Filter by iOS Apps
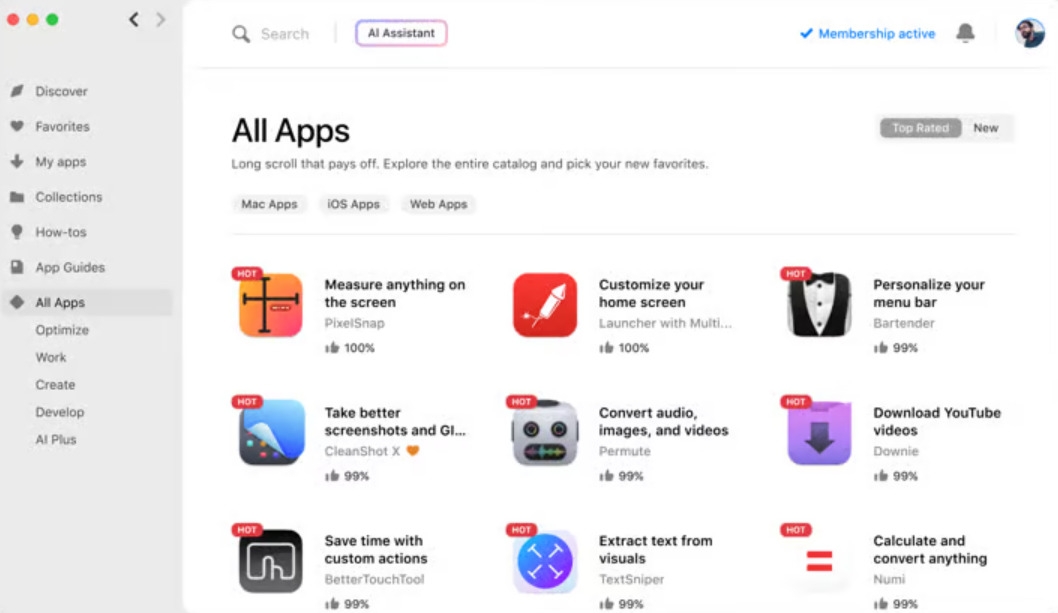Viewport: 1058px width, 613px height. 354,204
